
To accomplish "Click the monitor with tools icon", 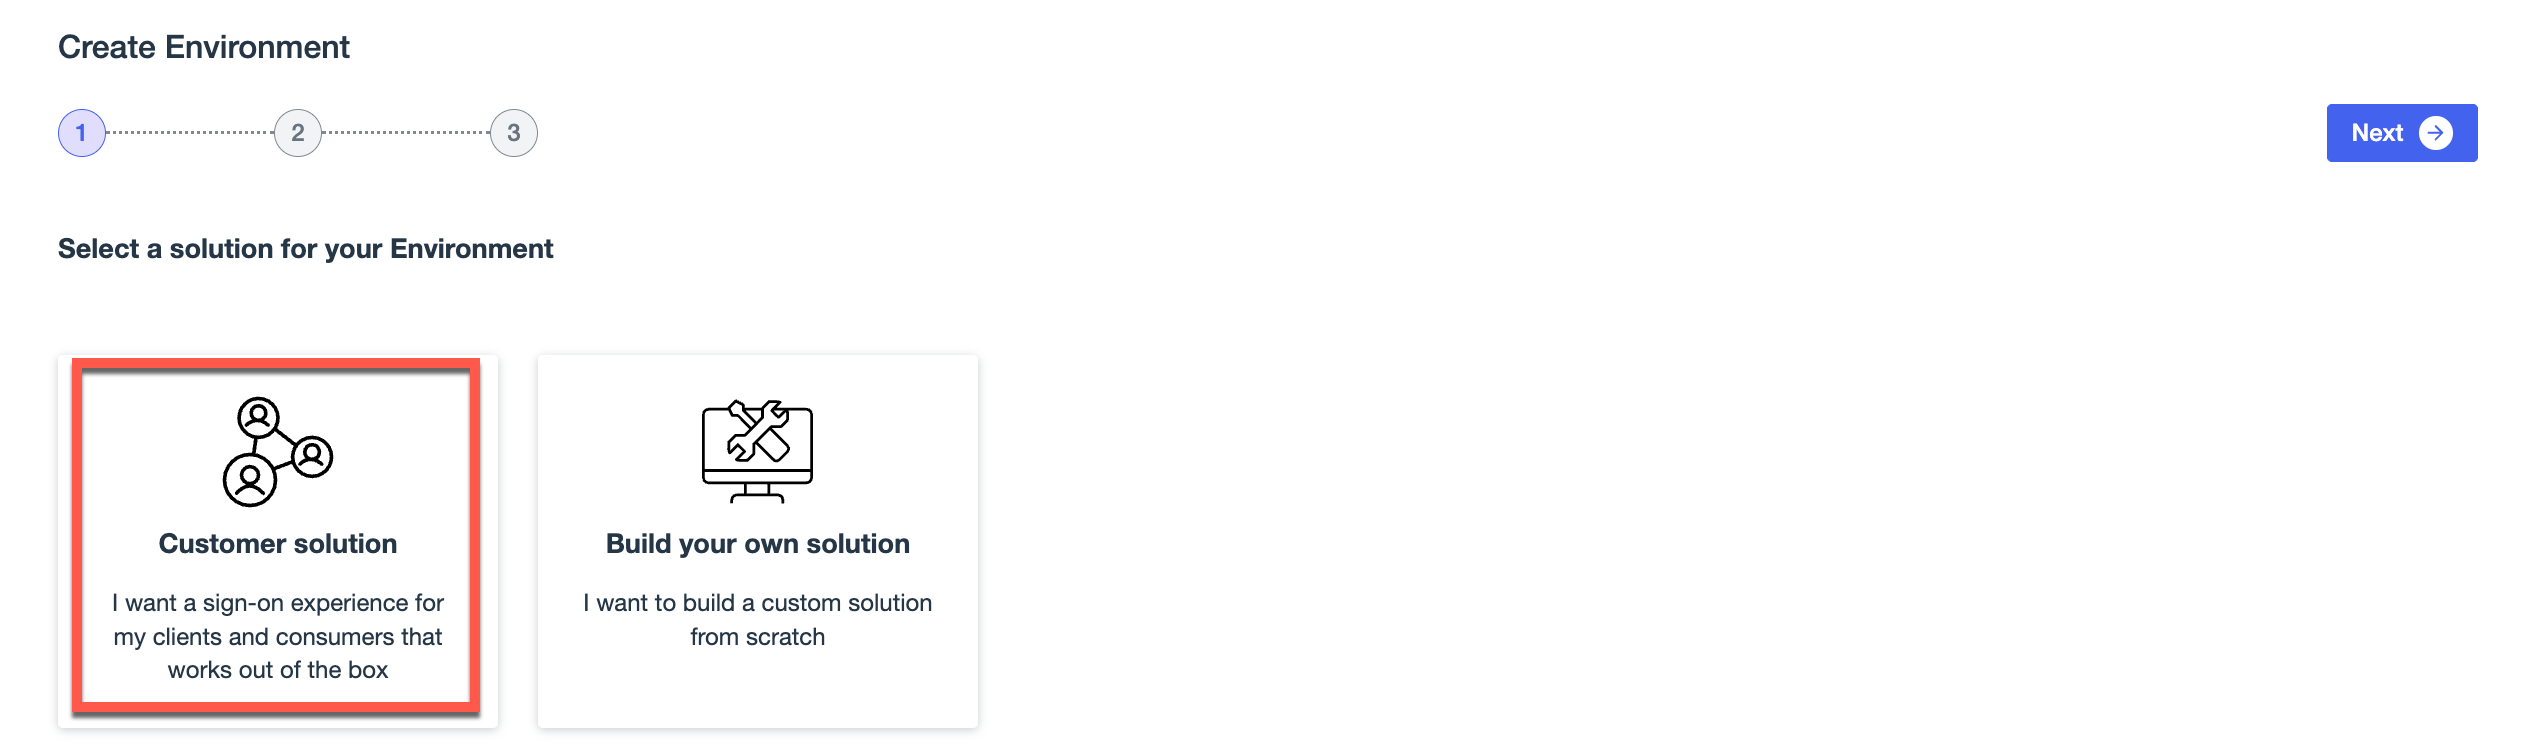I will (x=757, y=452).
